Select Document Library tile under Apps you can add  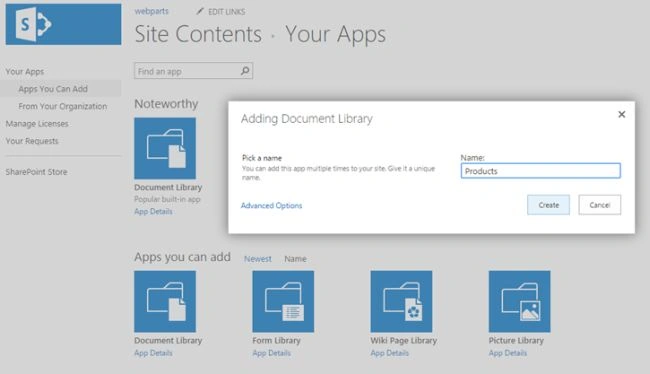[x=165, y=301]
